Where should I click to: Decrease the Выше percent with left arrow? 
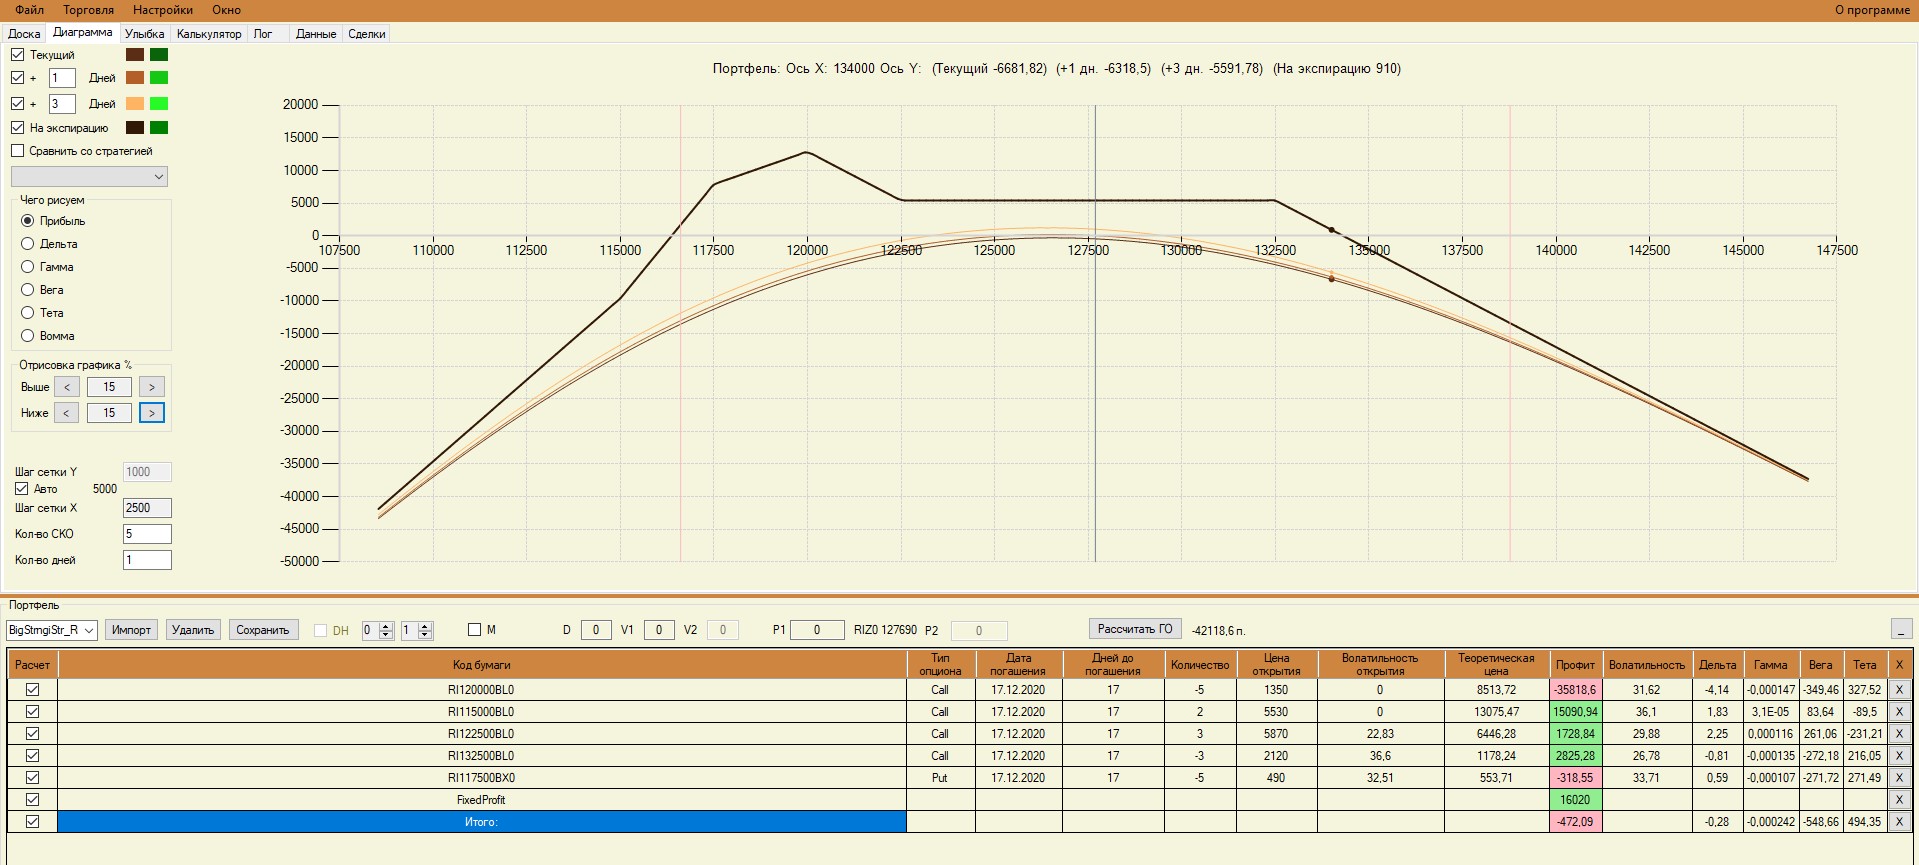(67, 387)
